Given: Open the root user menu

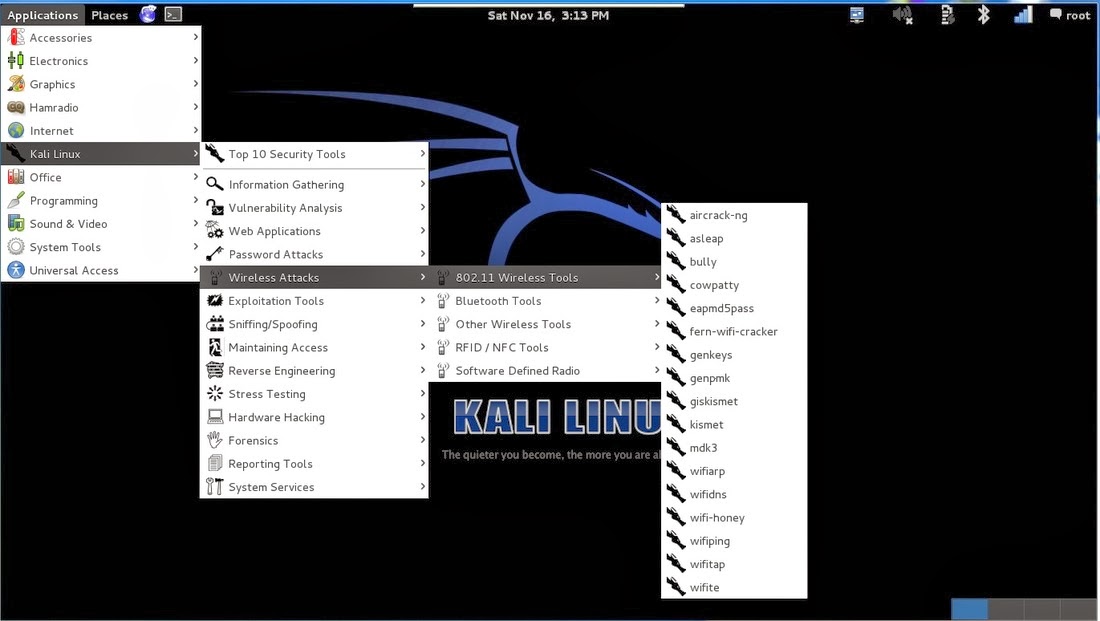Looking at the screenshot, I should click(x=1070, y=15).
